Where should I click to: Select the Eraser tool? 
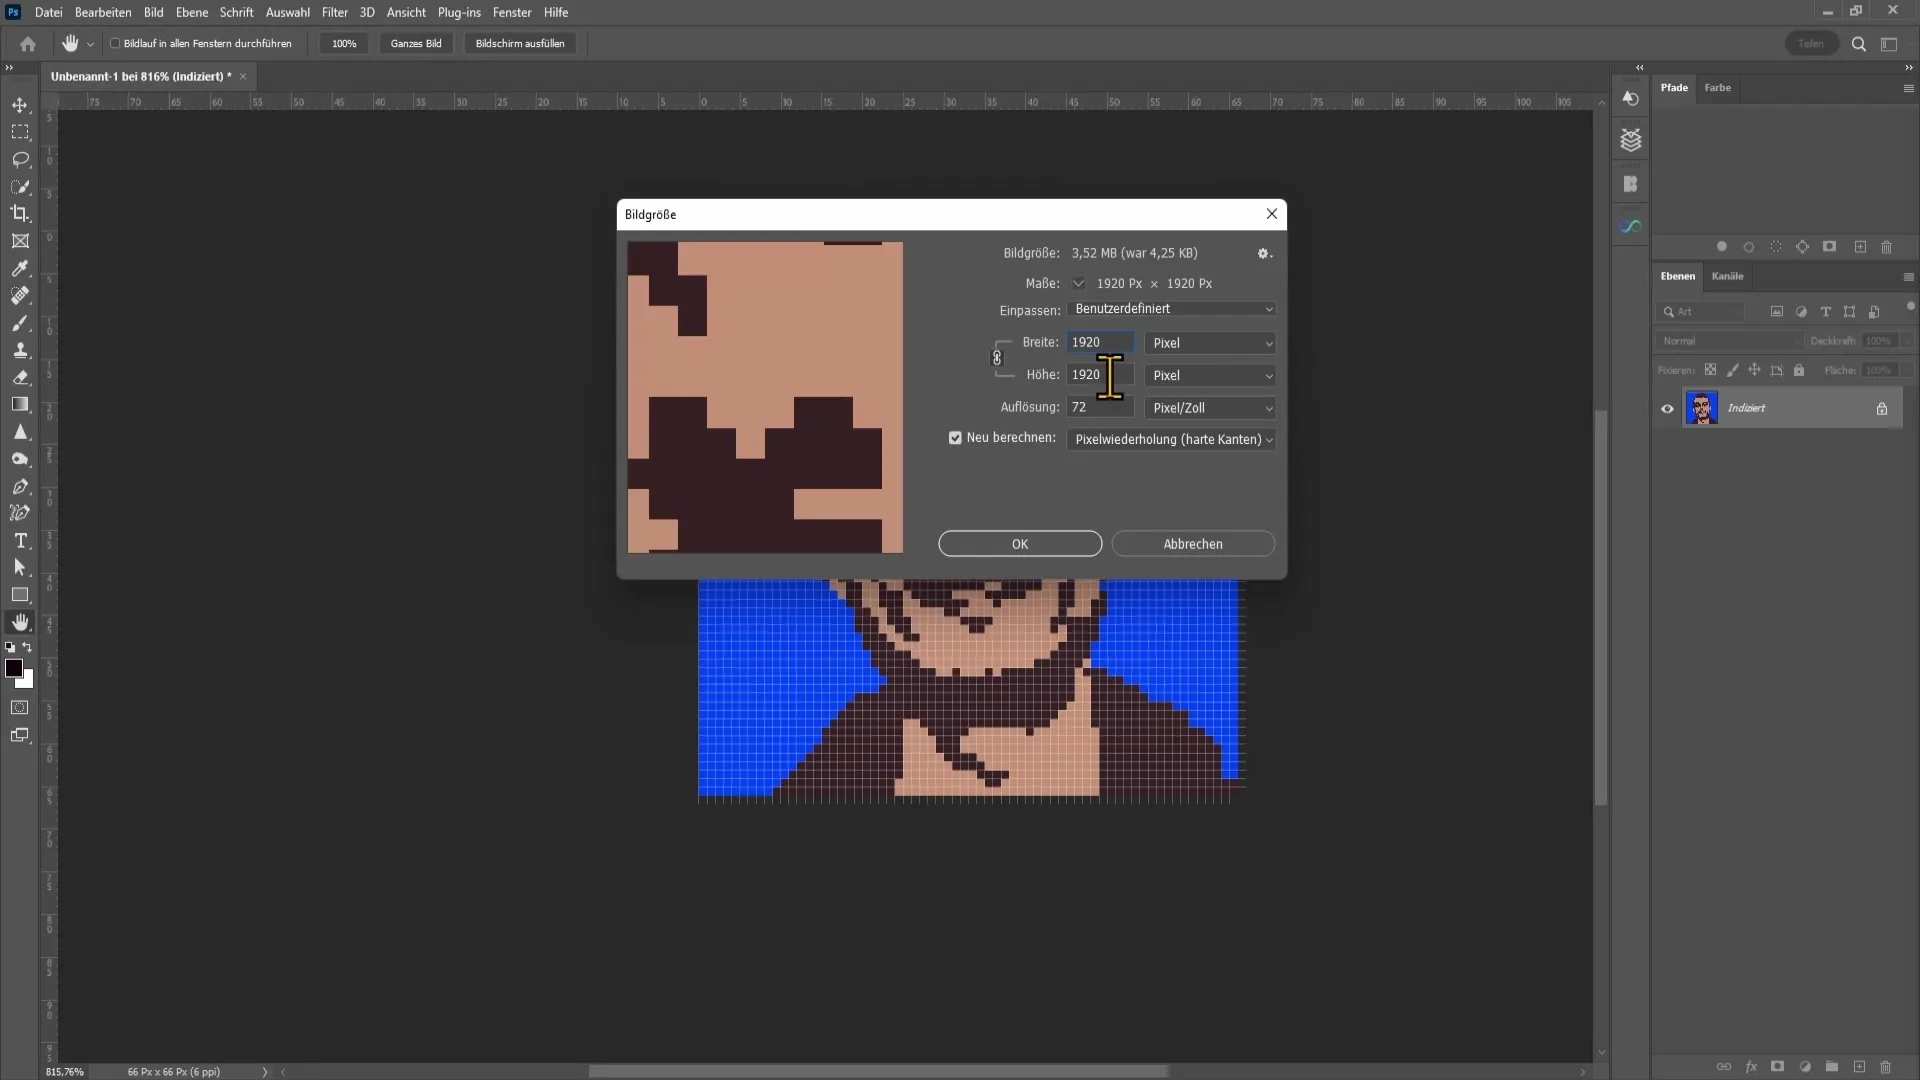click(20, 377)
